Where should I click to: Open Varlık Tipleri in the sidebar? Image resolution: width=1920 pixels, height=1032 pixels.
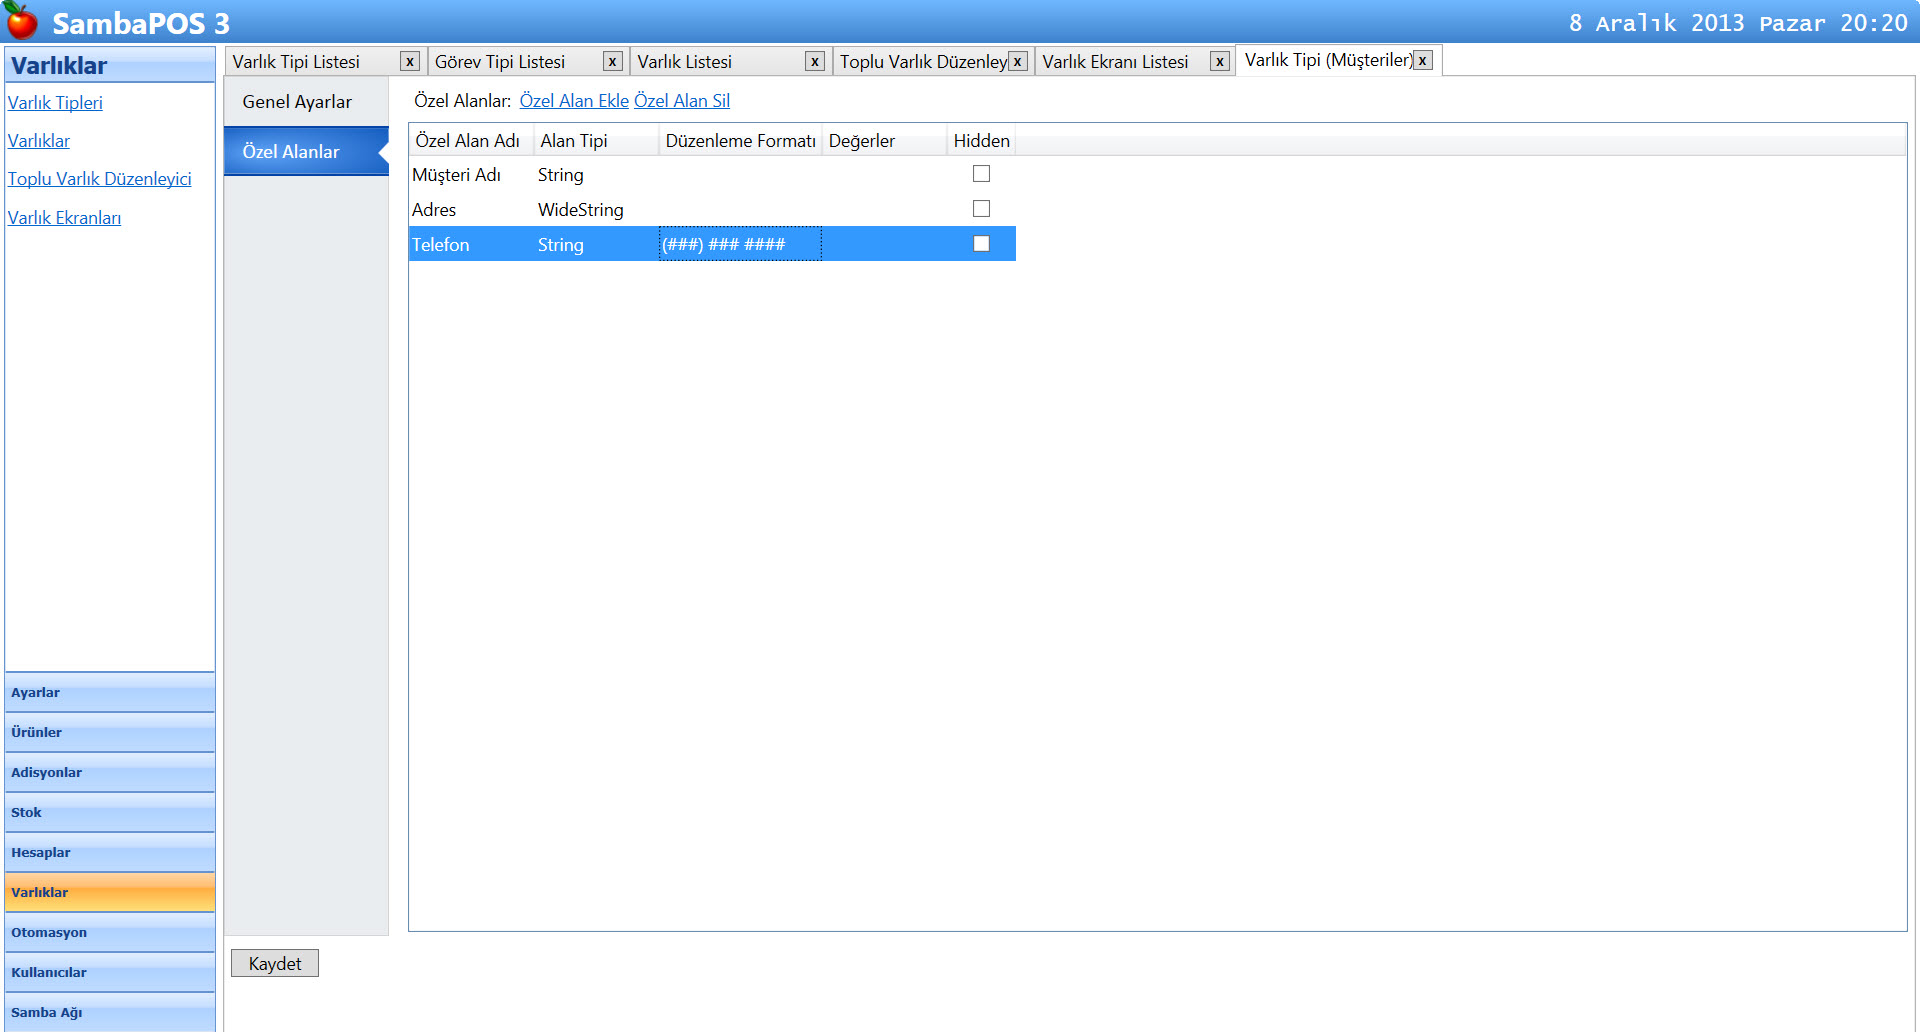tap(55, 103)
